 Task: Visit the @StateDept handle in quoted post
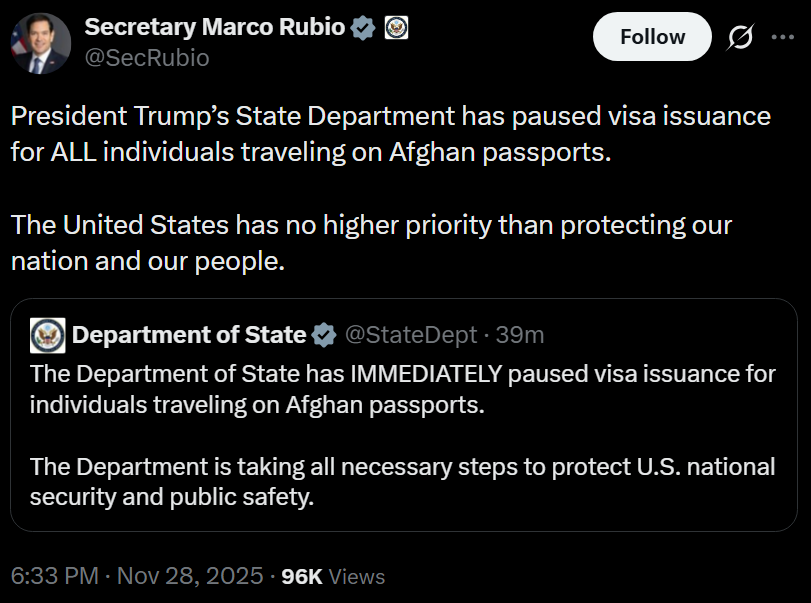[x=411, y=335]
